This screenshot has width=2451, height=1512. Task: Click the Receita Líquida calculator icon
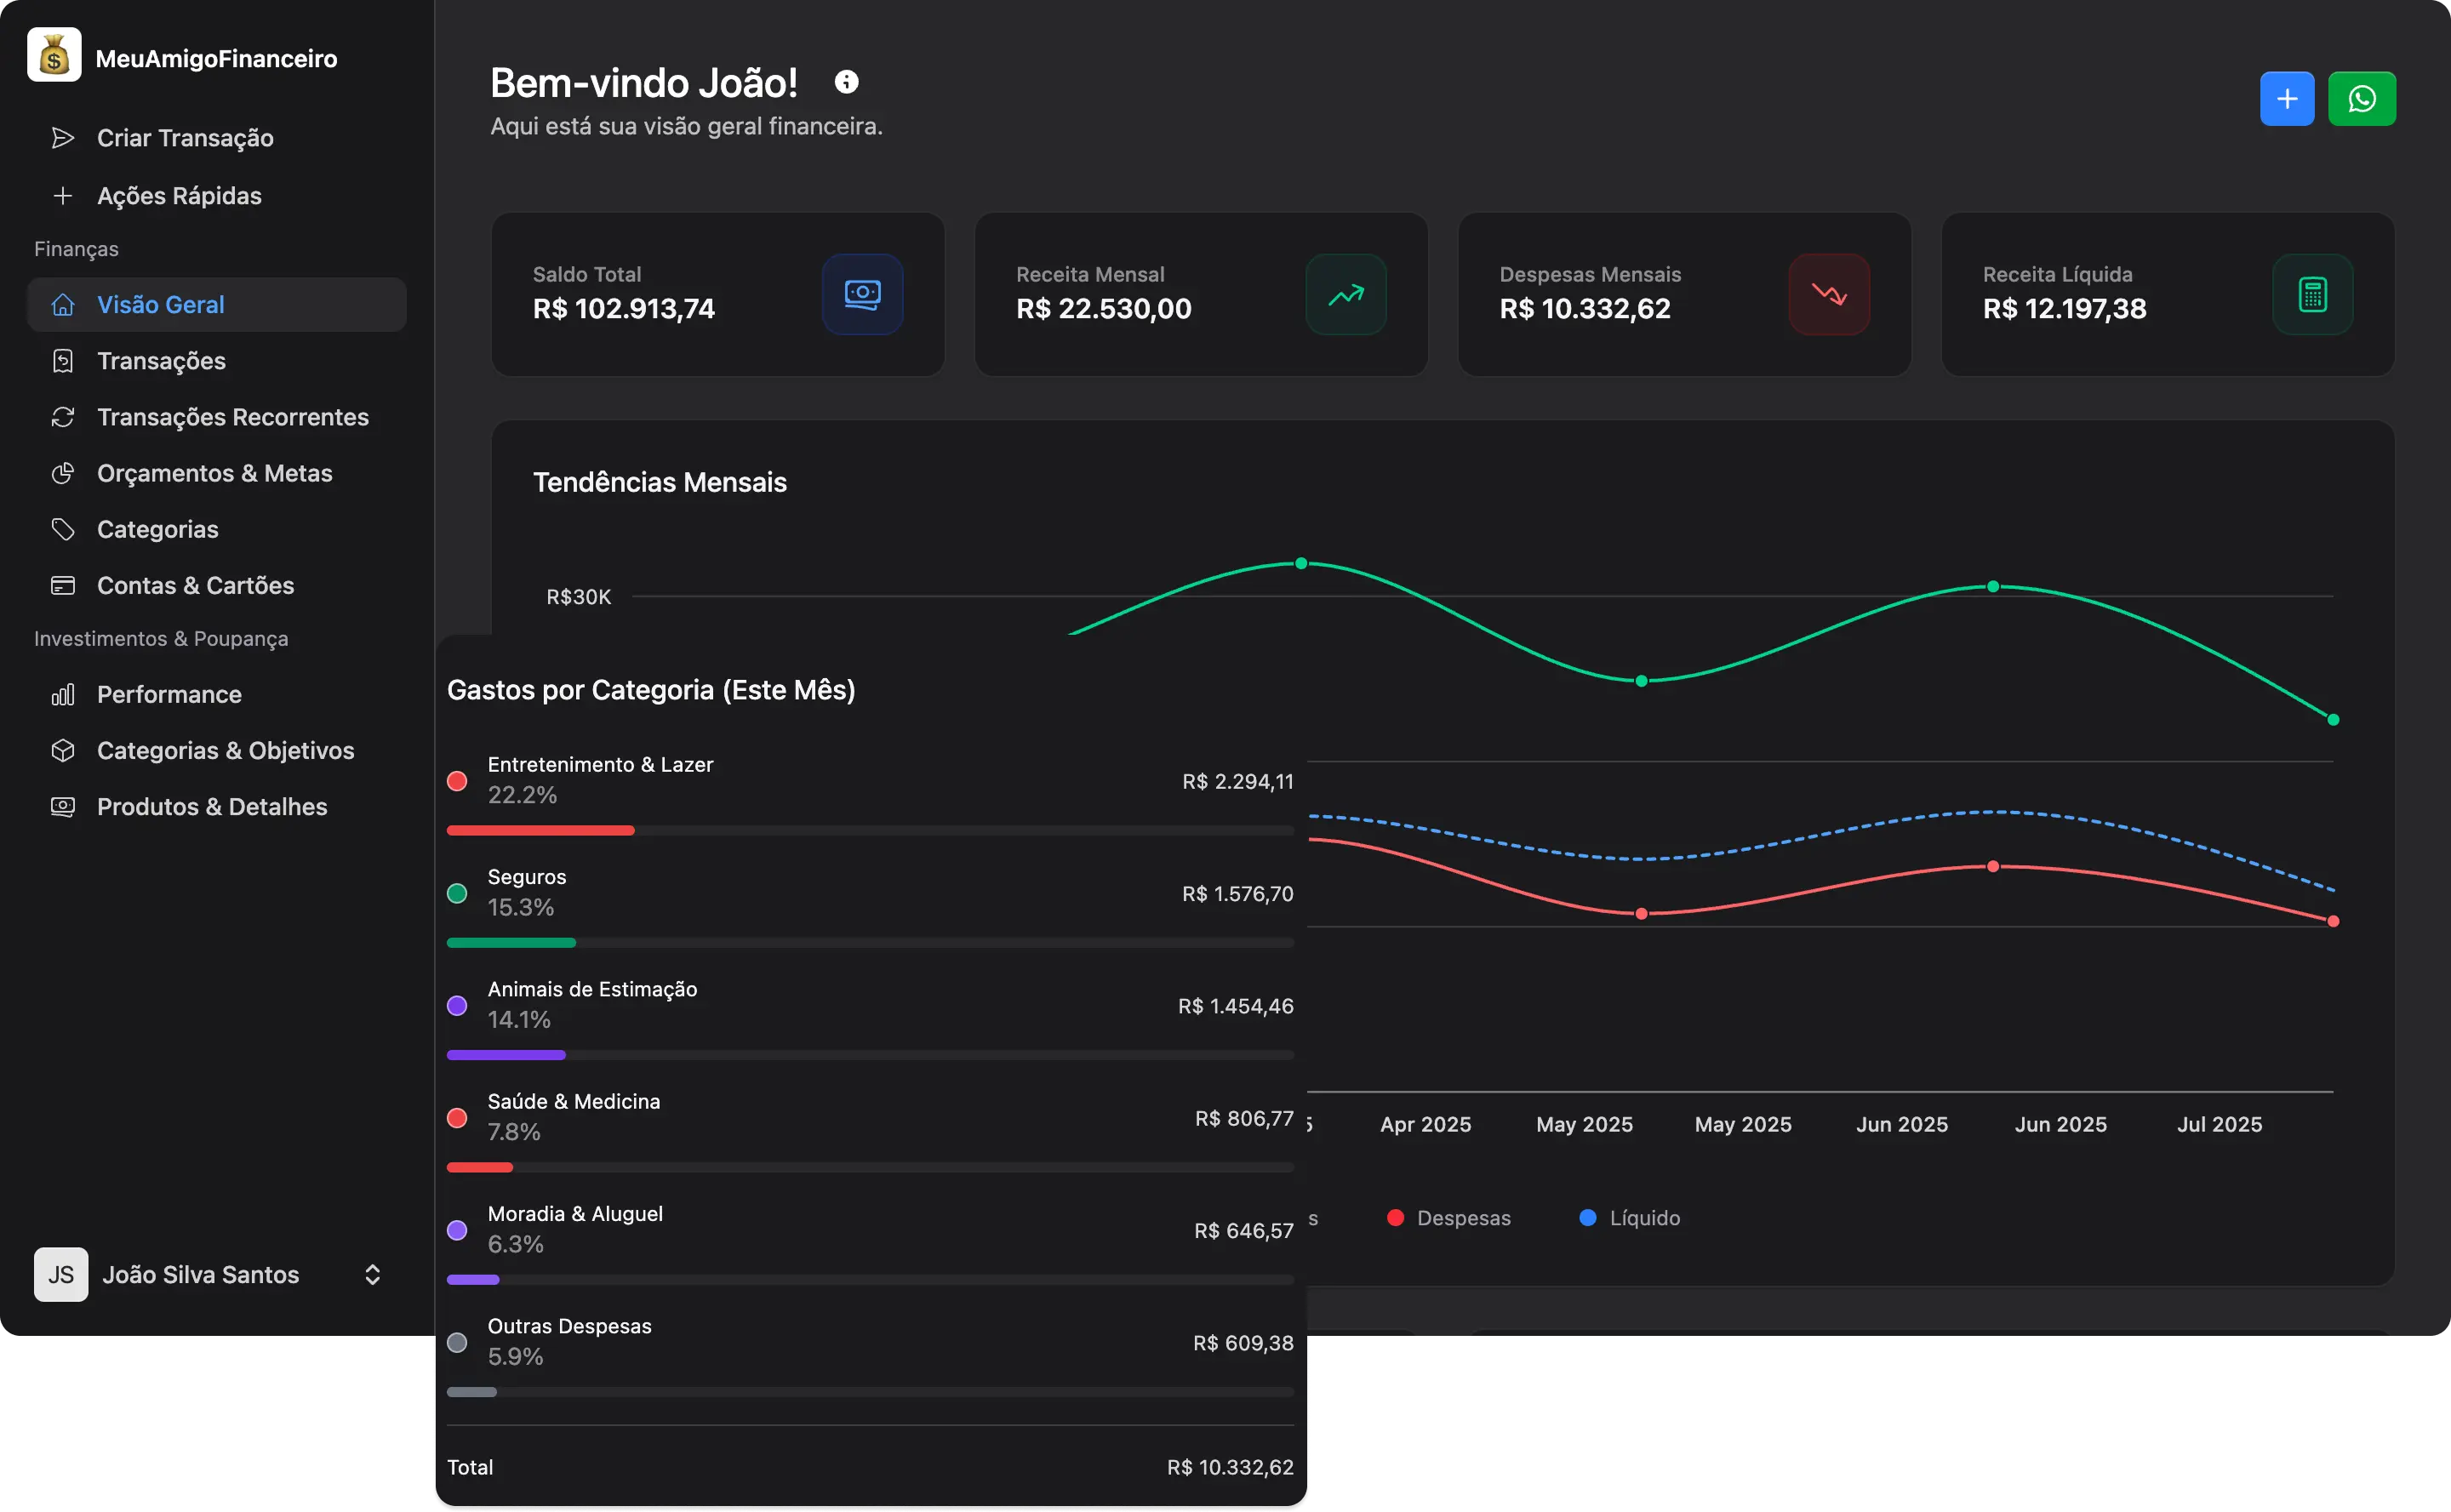[x=2312, y=294]
